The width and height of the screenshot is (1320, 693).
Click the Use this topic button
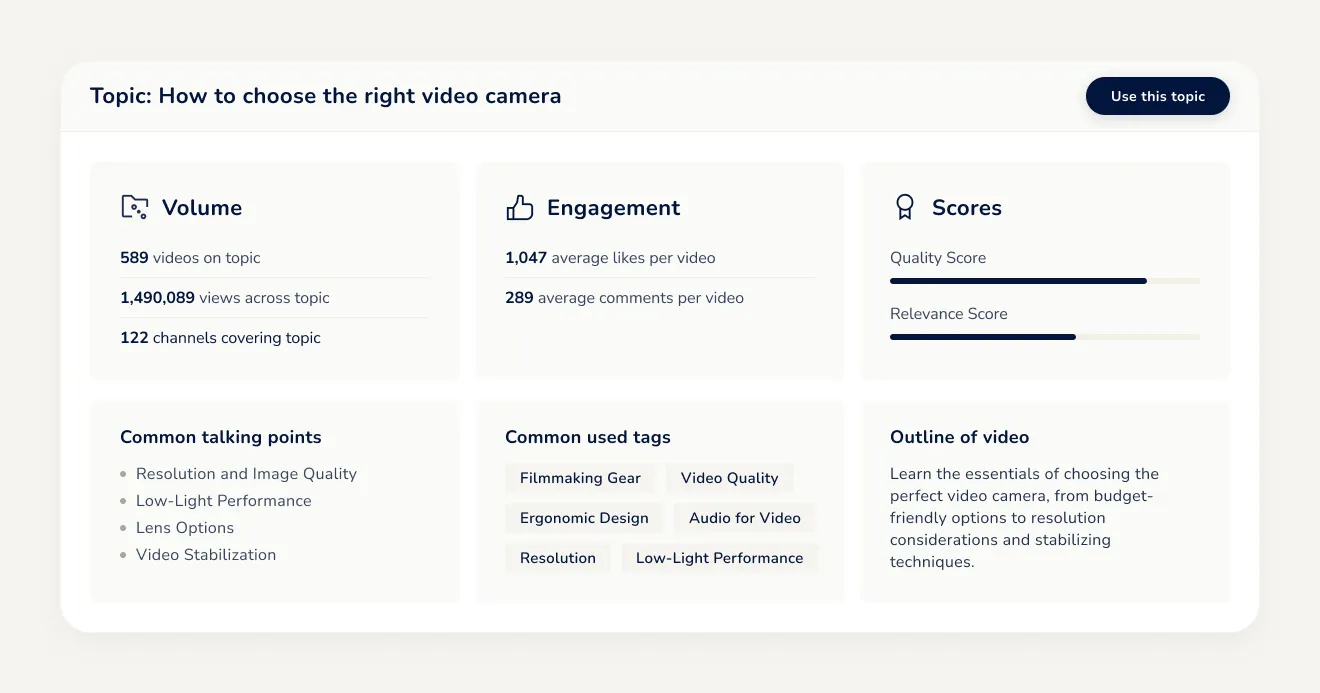tap(1157, 96)
